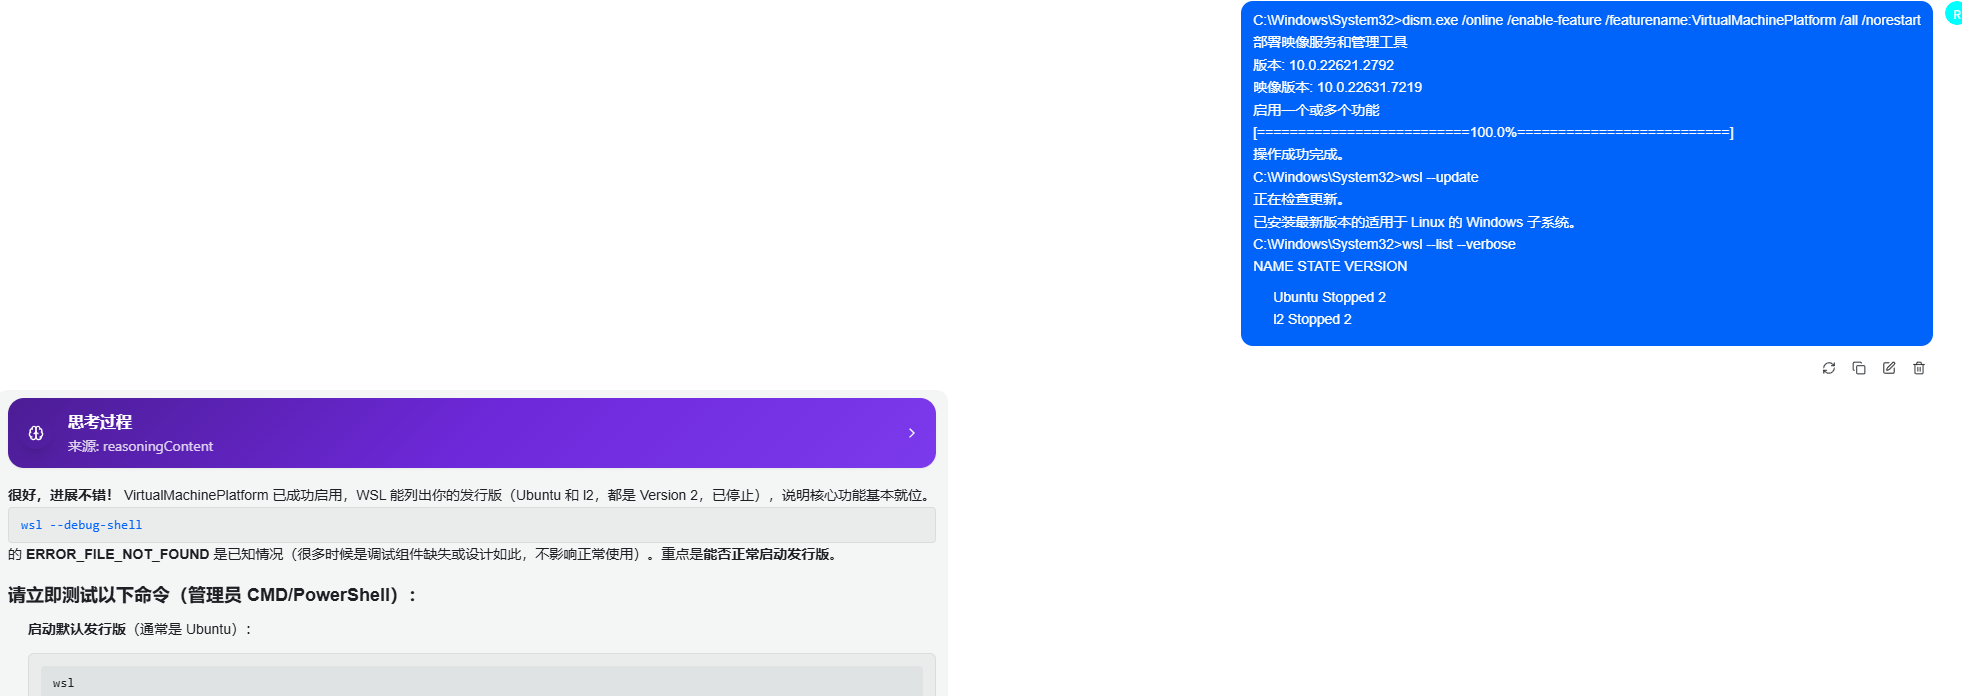Click the 很好，进展不错！ bold text
1962x696 pixels.
pos(60,495)
